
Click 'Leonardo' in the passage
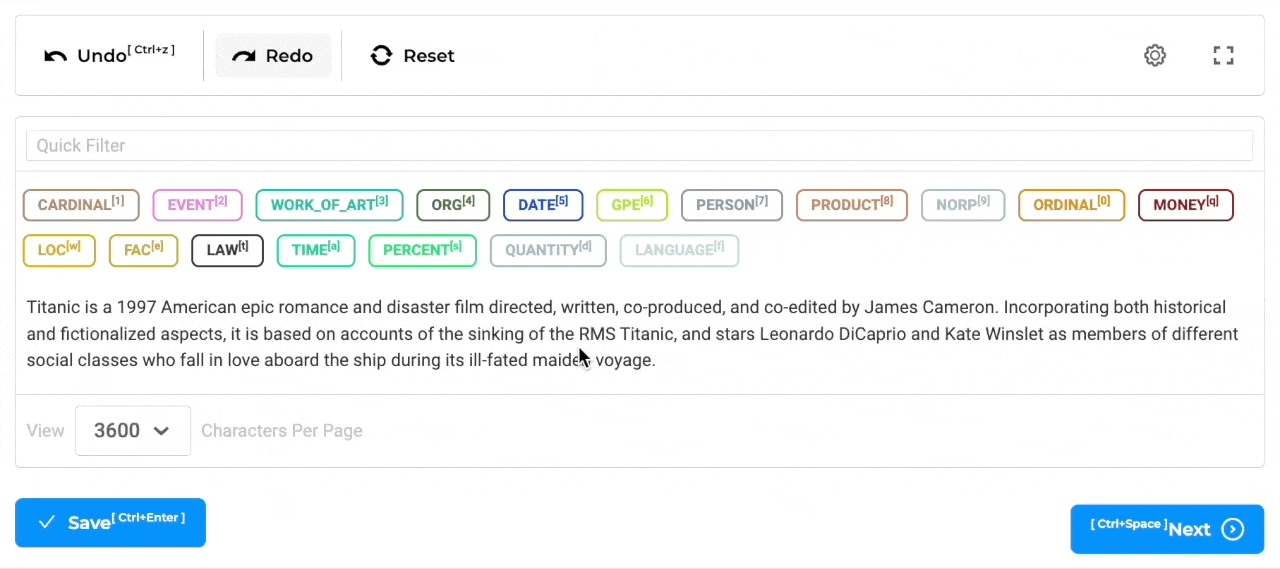point(797,334)
